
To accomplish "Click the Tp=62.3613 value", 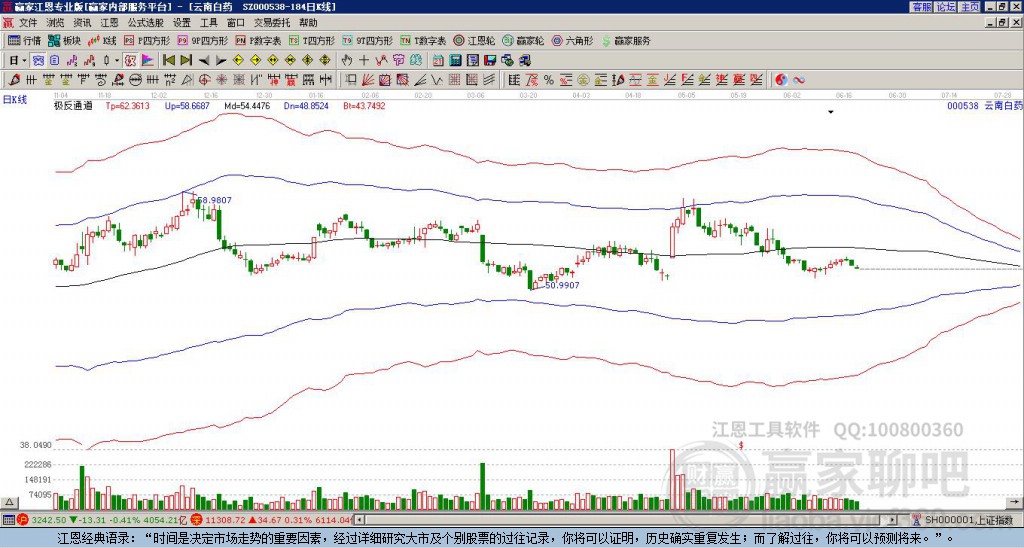I will pyautogui.click(x=127, y=105).
